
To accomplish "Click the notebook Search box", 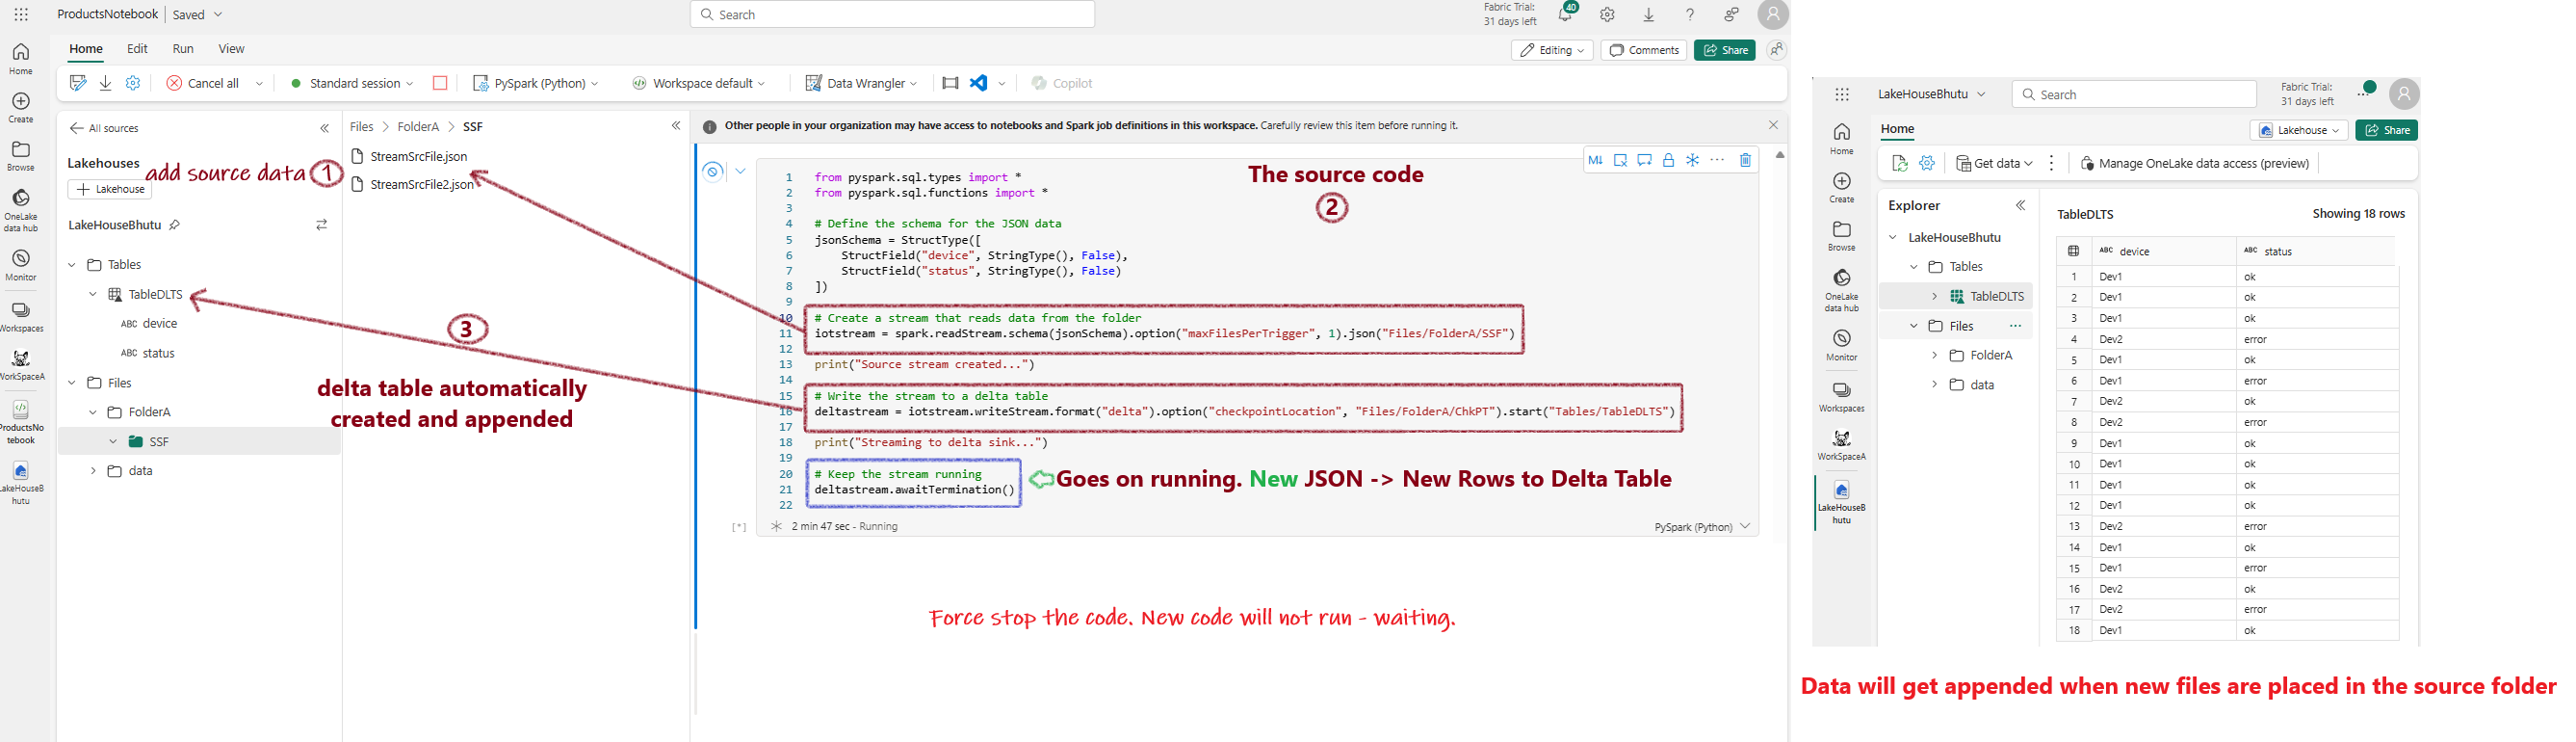I will click(892, 14).
